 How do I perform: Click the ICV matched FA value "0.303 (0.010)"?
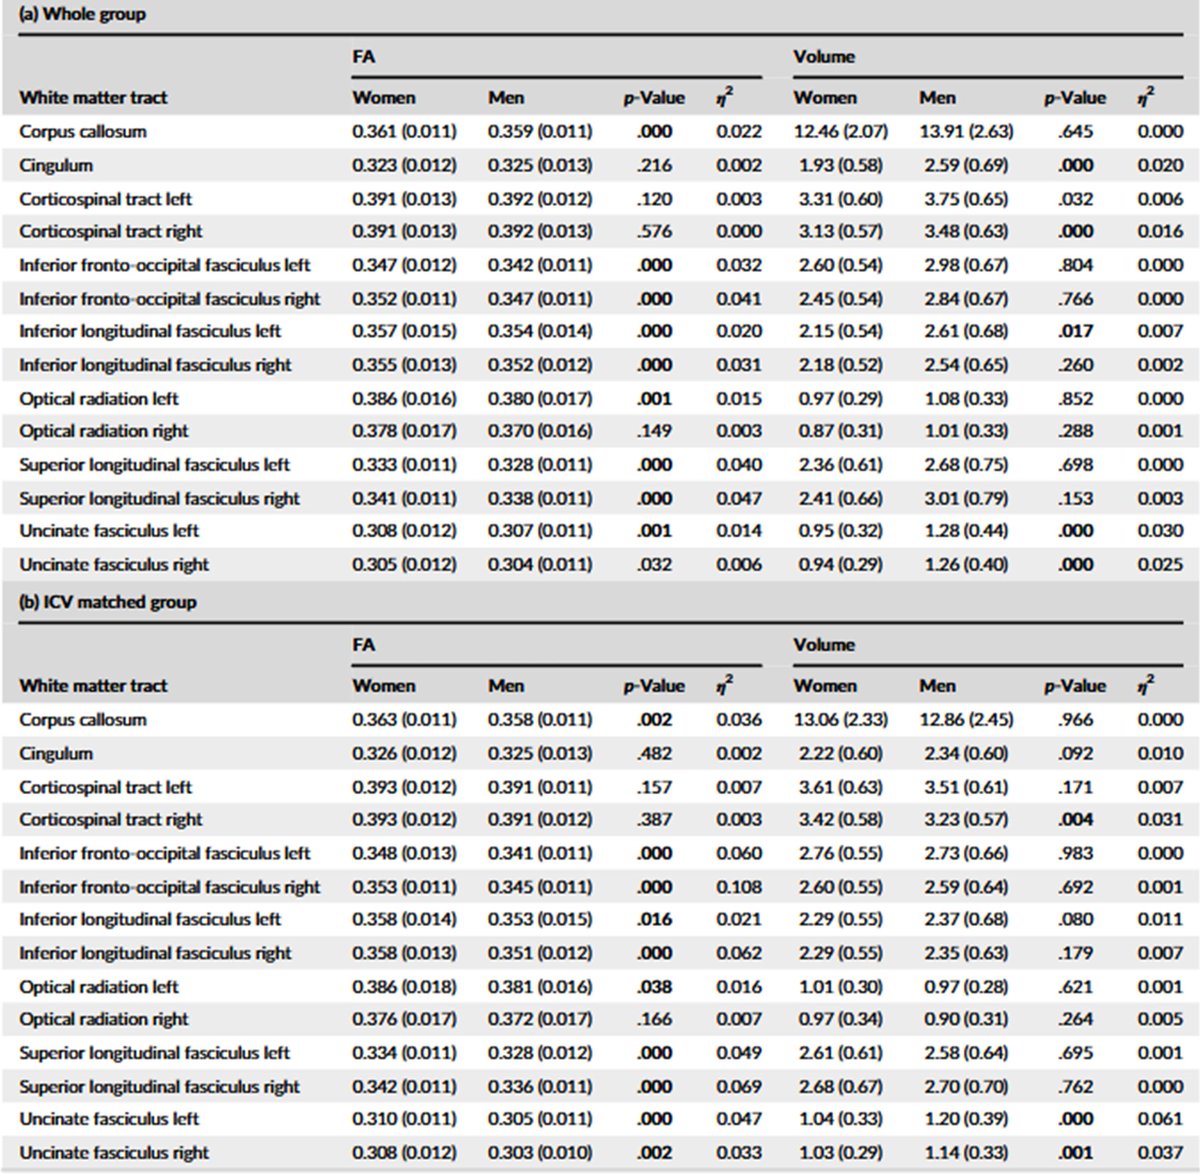(540, 1153)
